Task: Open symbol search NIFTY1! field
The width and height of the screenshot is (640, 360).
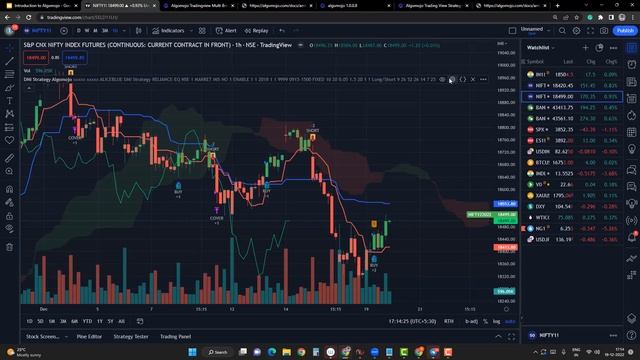Action: (38, 31)
